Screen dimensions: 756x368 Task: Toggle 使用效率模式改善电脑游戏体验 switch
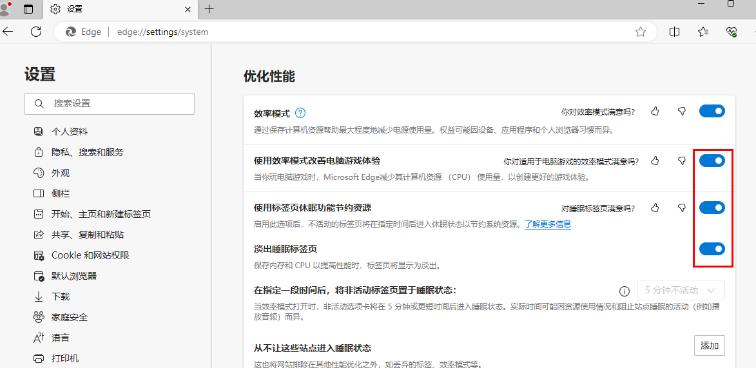(712, 161)
